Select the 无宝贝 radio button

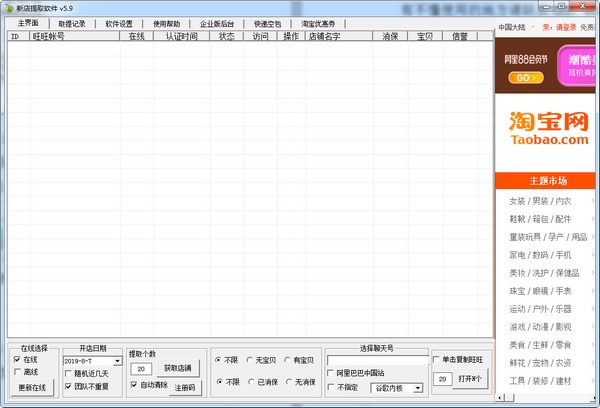tap(250, 360)
